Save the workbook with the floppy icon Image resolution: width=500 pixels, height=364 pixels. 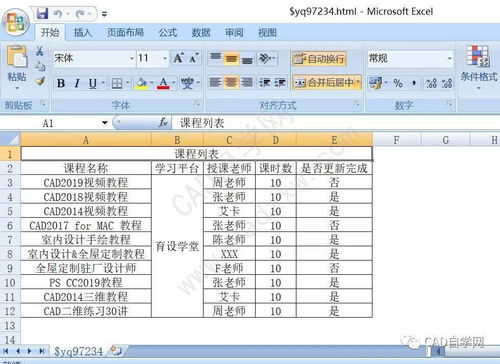[x=42, y=14]
